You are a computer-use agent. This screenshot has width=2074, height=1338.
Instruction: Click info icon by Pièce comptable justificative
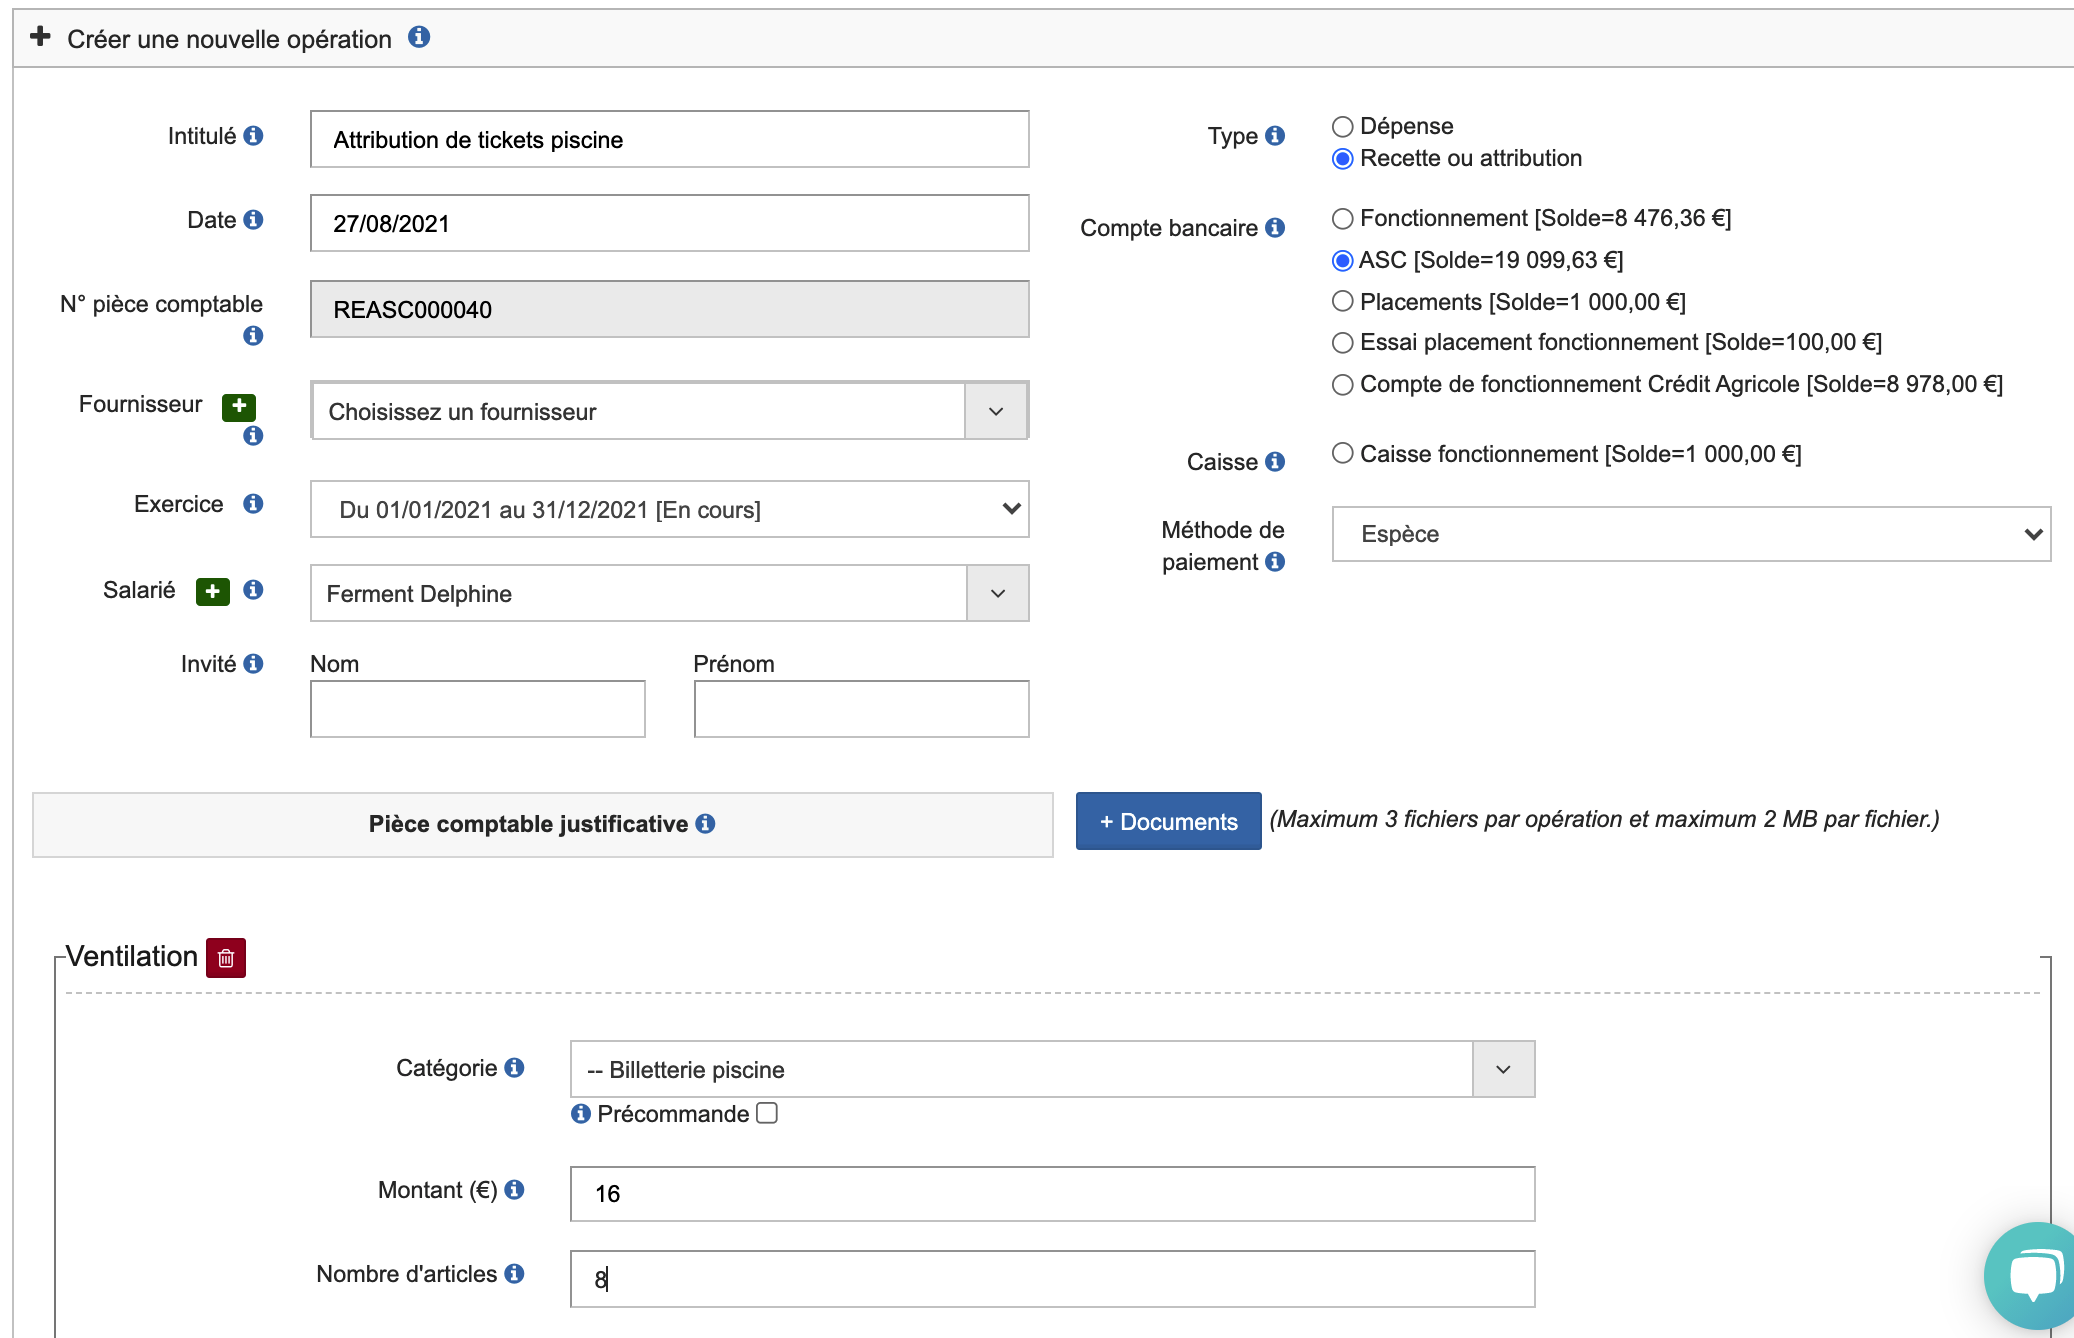tap(706, 824)
